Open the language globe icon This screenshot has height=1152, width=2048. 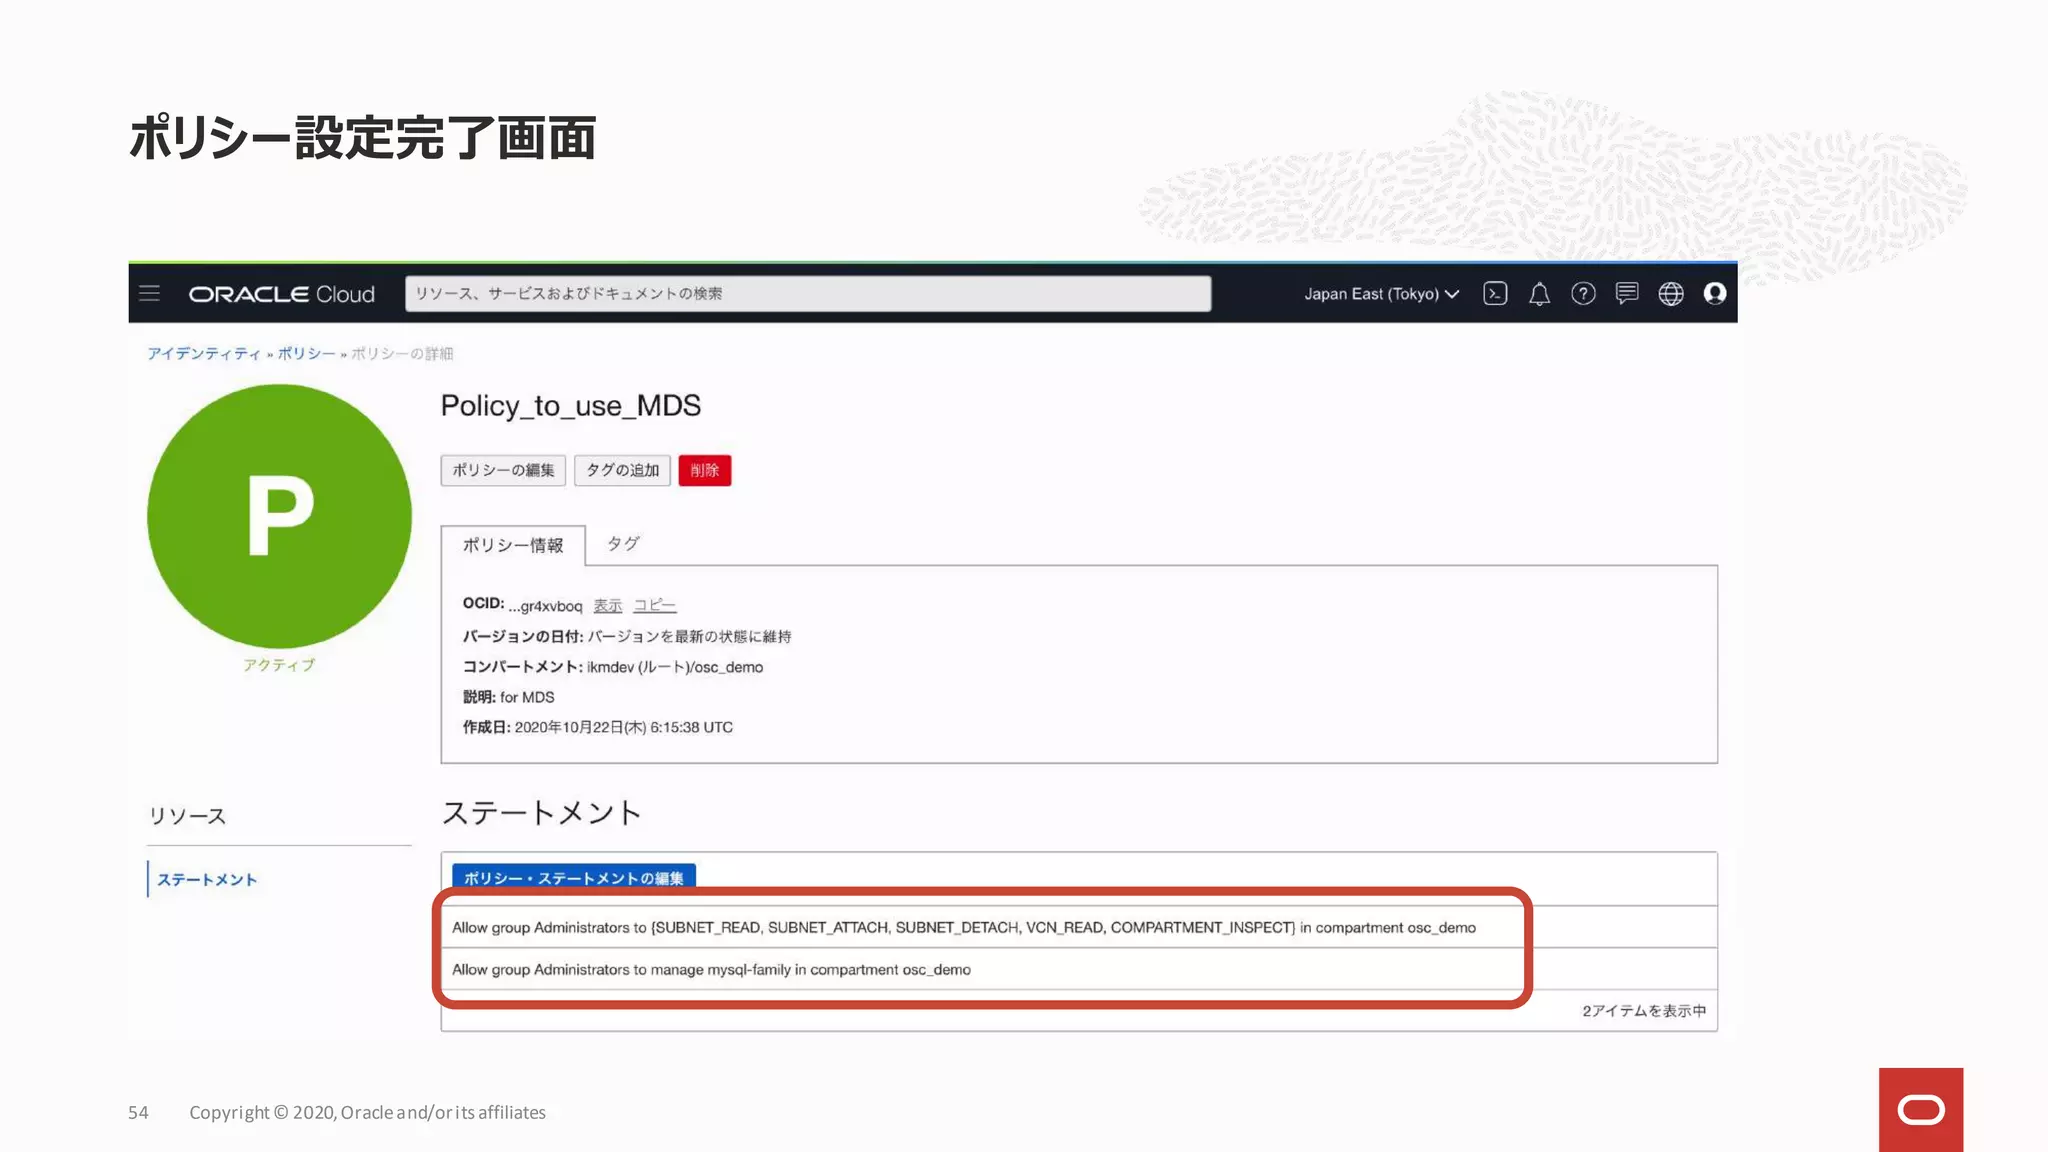(x=1671, y=293)
